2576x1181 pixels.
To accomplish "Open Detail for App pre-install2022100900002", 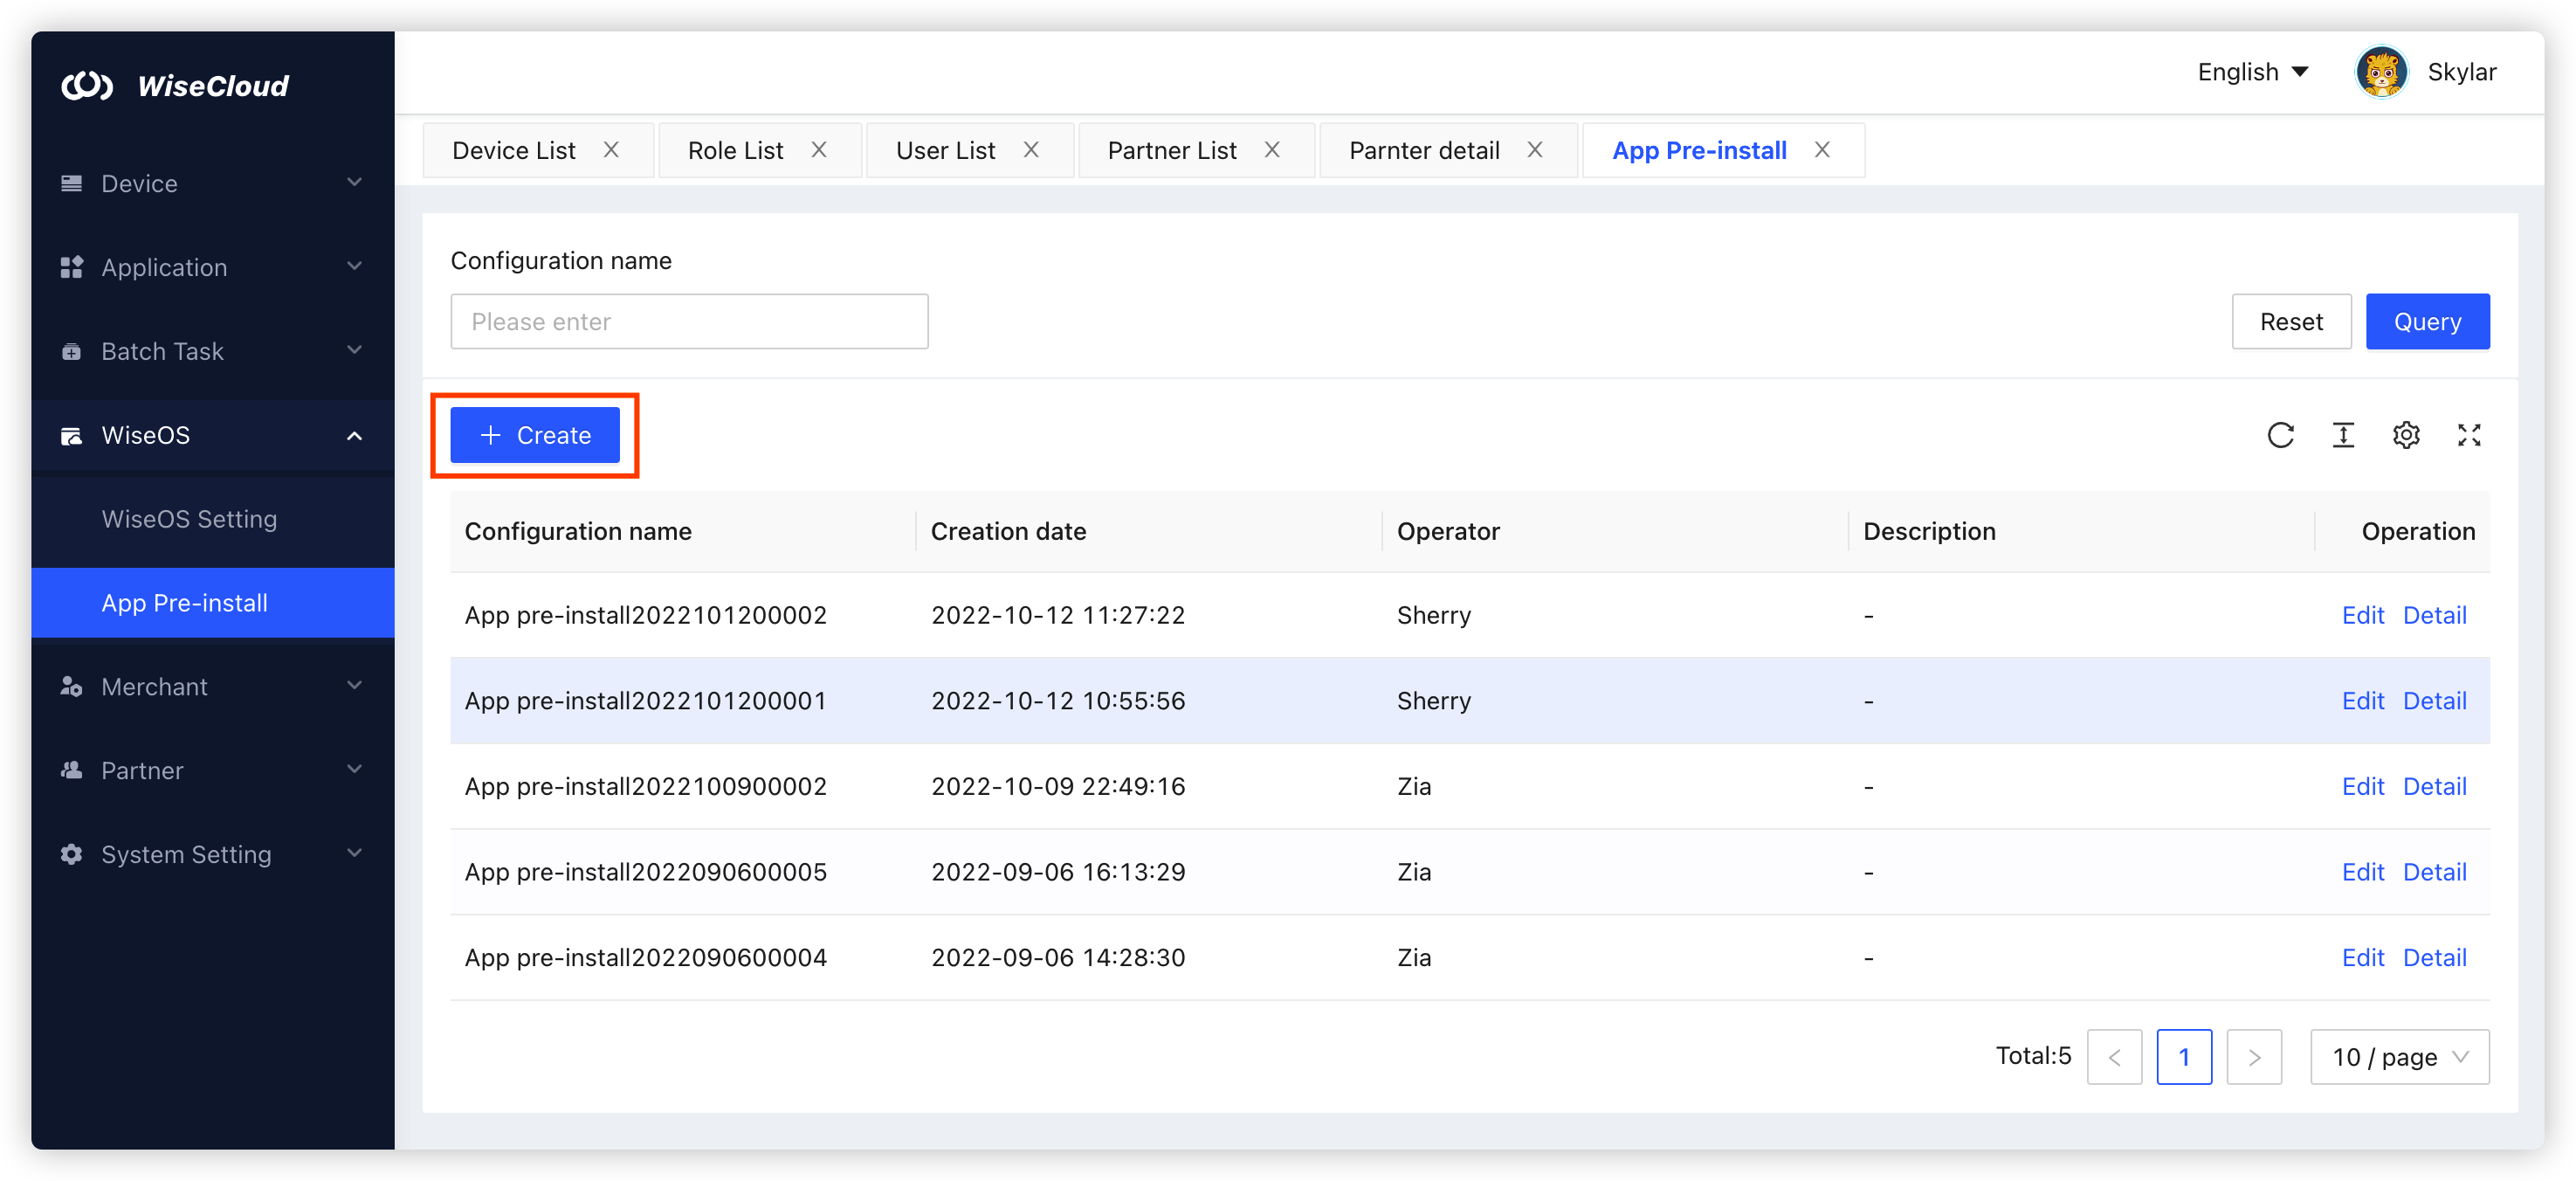I will click(x=2434, y=786).
